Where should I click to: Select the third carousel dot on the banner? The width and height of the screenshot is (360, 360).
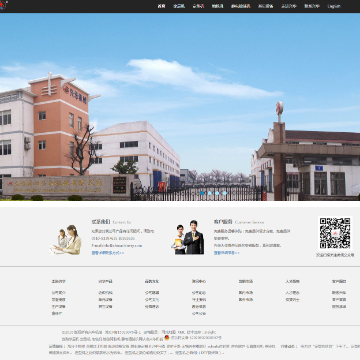(217, 193)
